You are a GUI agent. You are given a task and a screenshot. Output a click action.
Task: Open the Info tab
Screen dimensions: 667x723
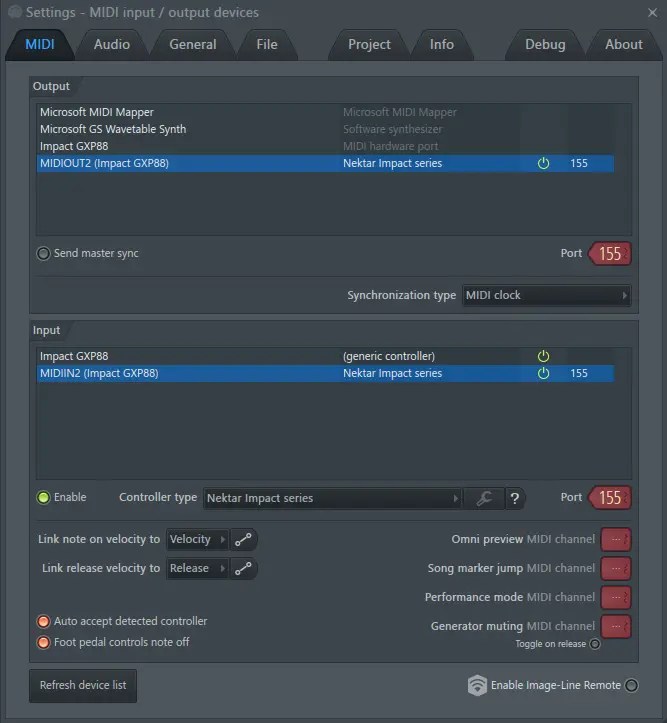[442, 44]
